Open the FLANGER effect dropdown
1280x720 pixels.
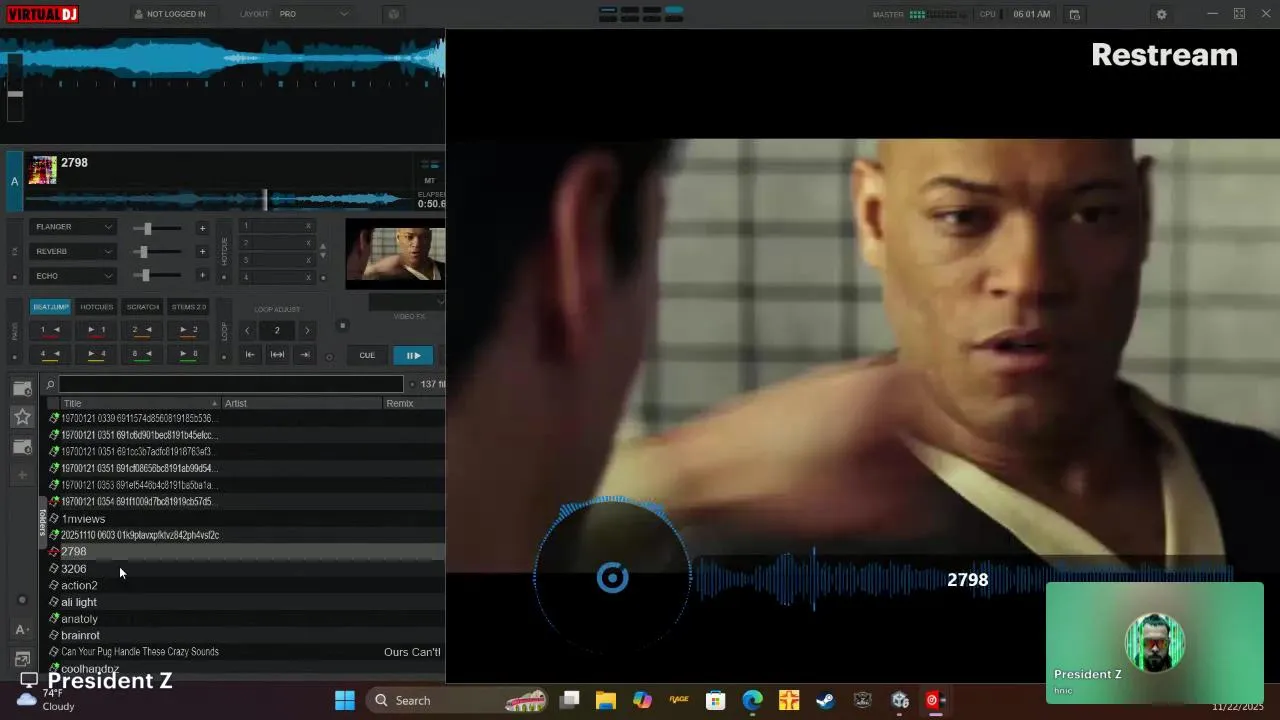click(x=74, y=227)
